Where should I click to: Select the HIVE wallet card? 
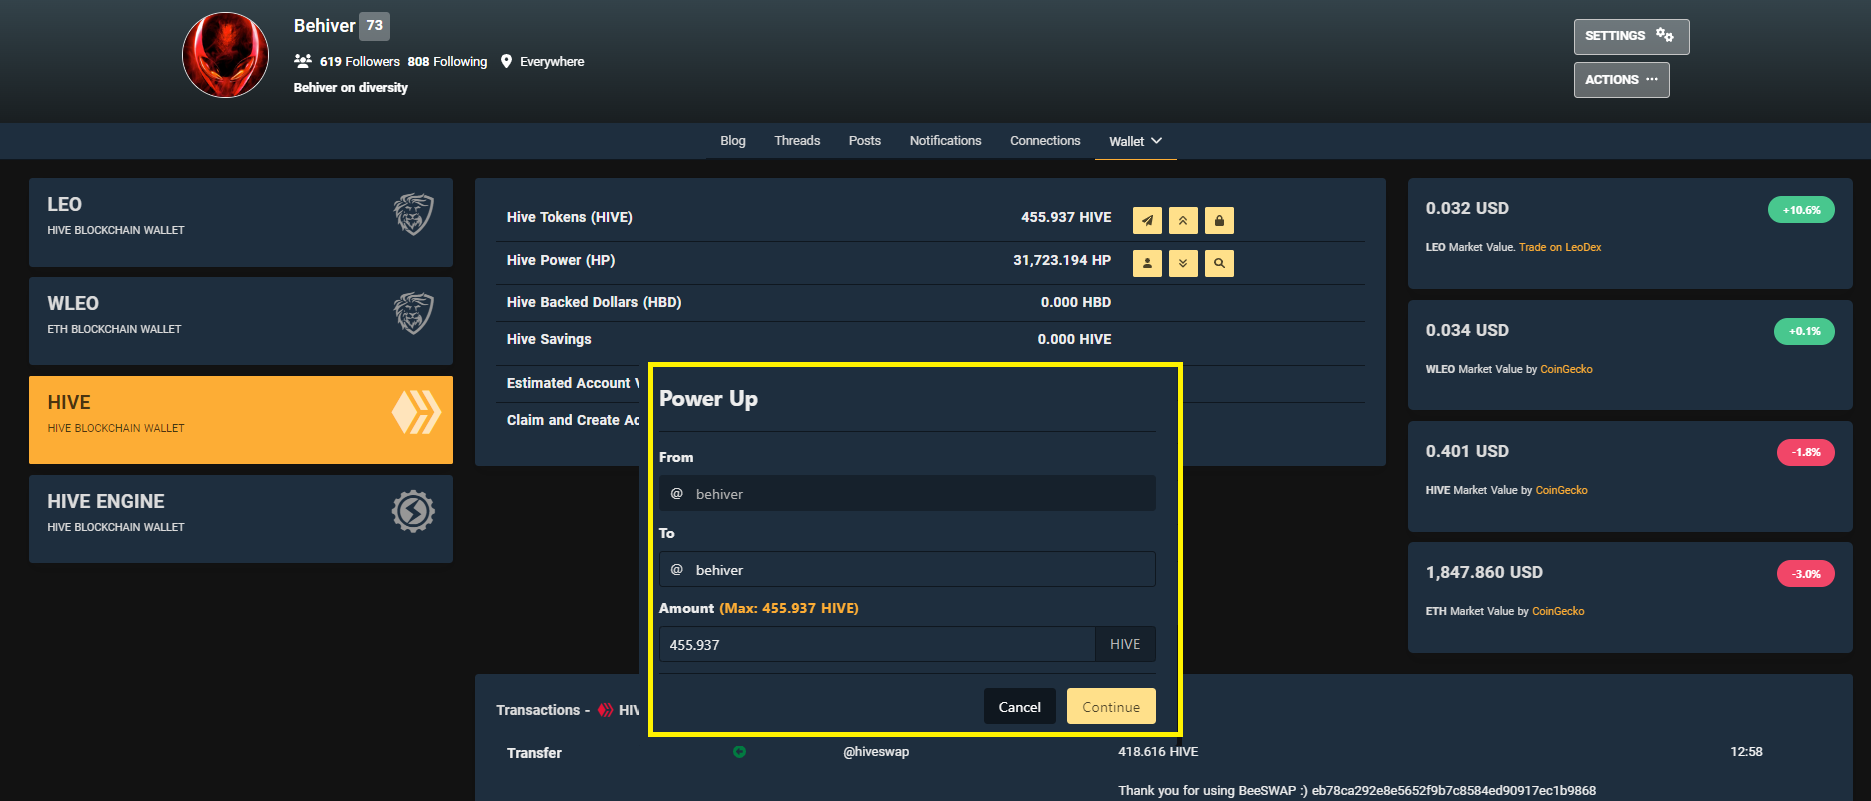[x=241, y=420]
